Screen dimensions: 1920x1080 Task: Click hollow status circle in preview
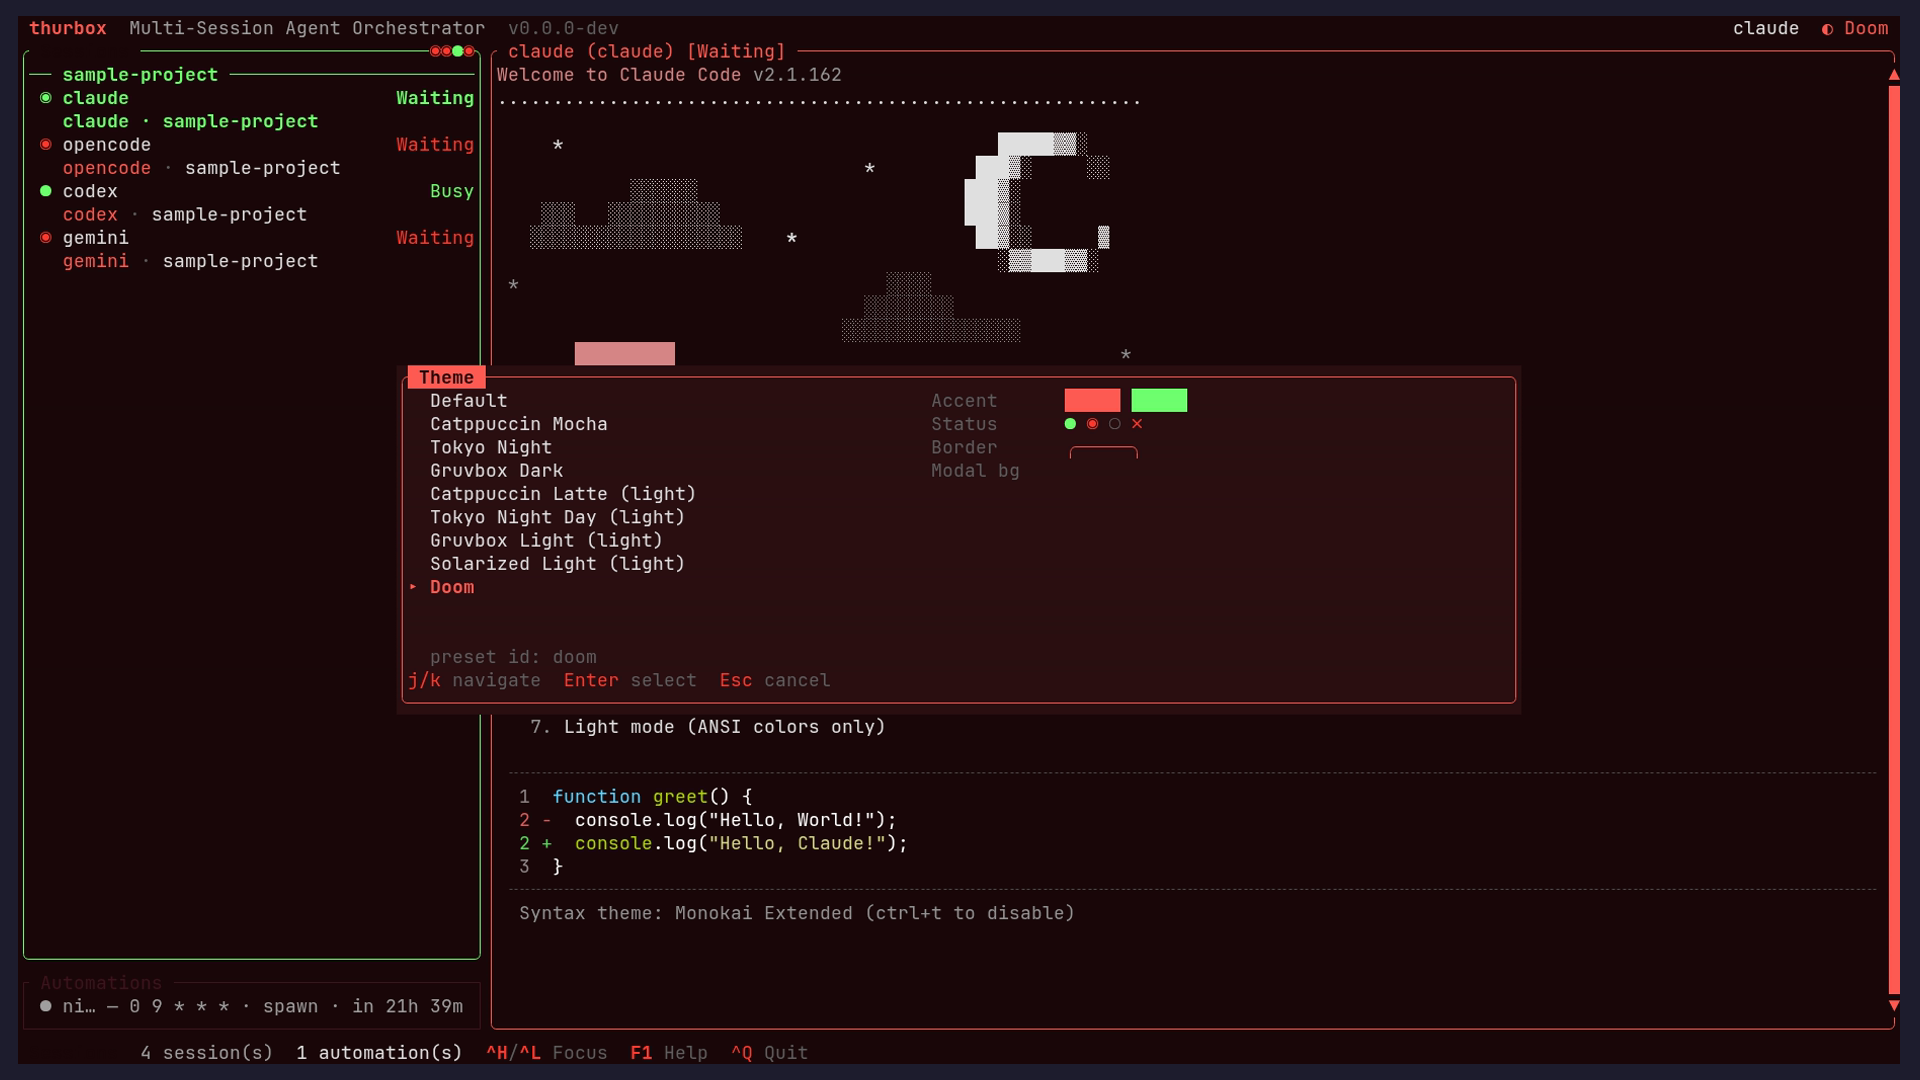(1114, 424)
